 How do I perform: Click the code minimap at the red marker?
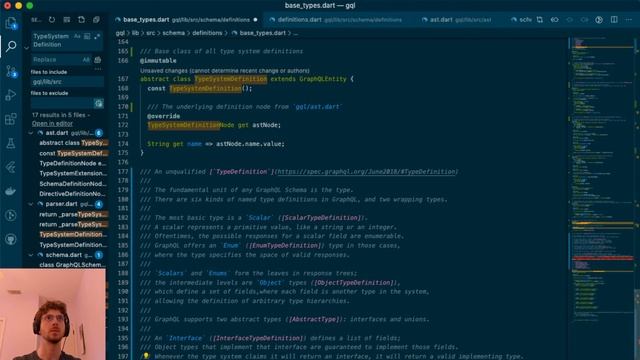602,258
